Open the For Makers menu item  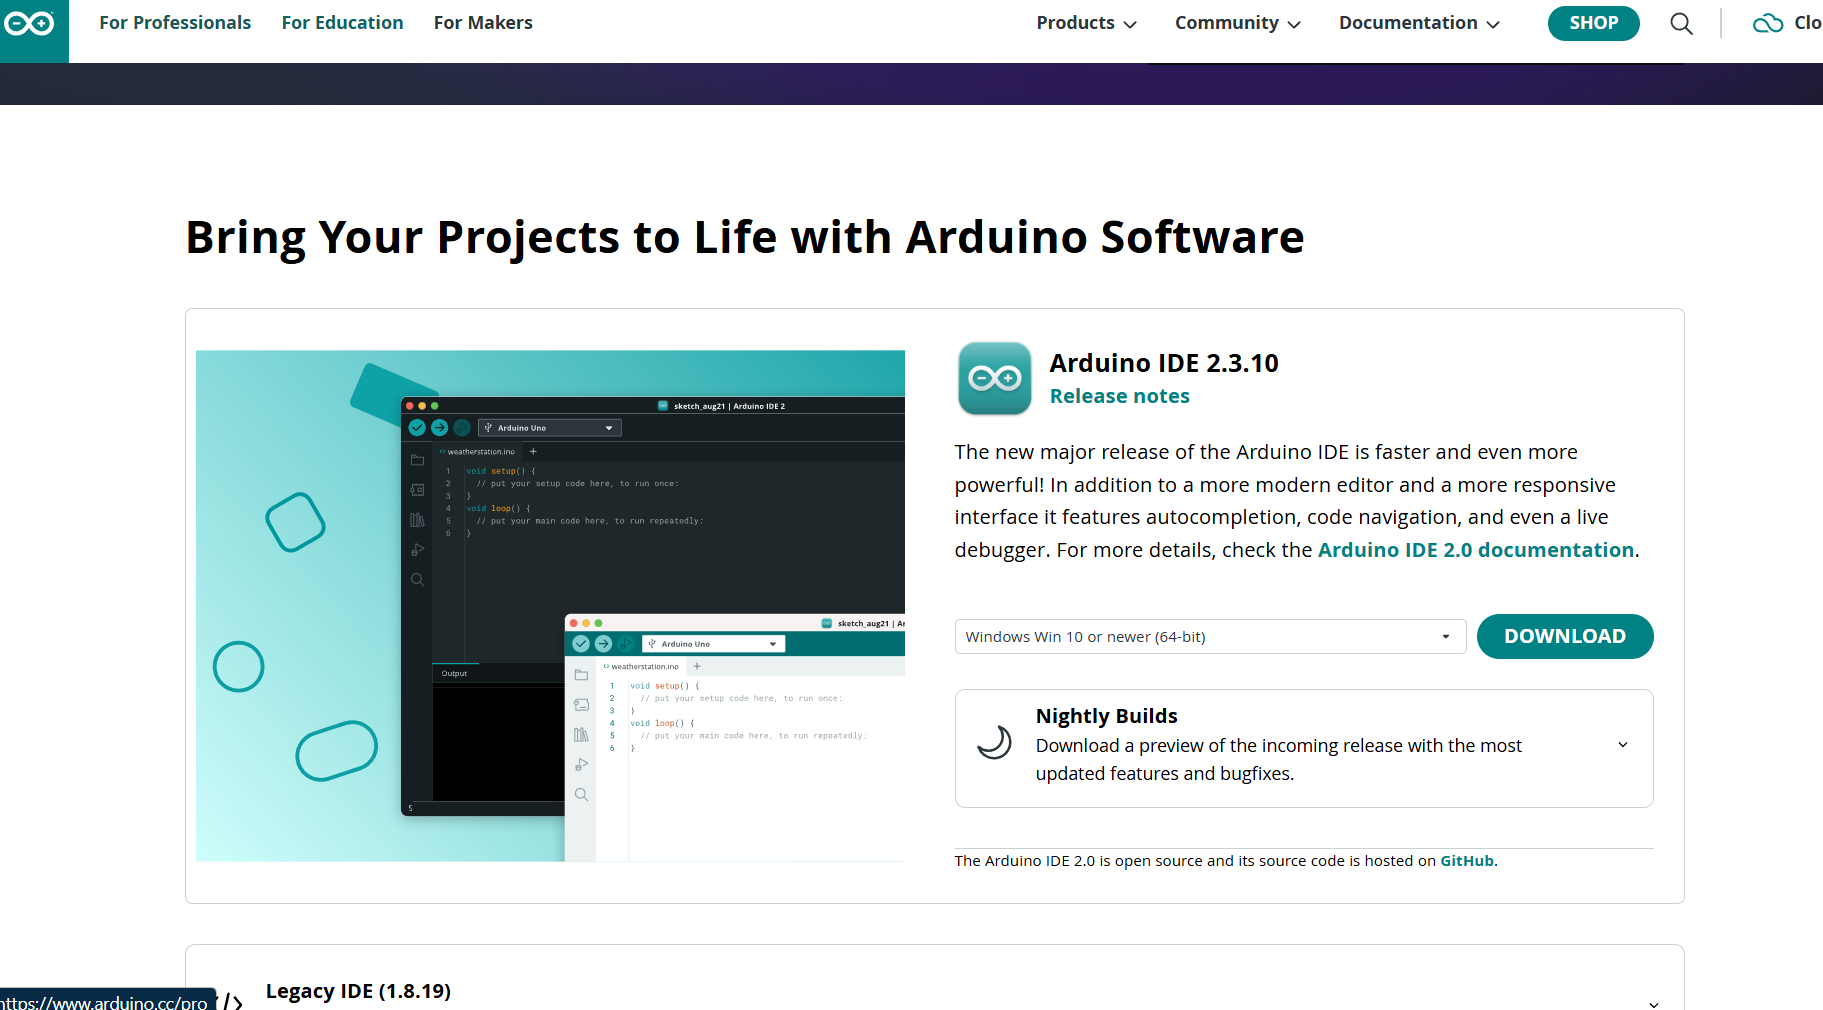click(x=483, y=23)
